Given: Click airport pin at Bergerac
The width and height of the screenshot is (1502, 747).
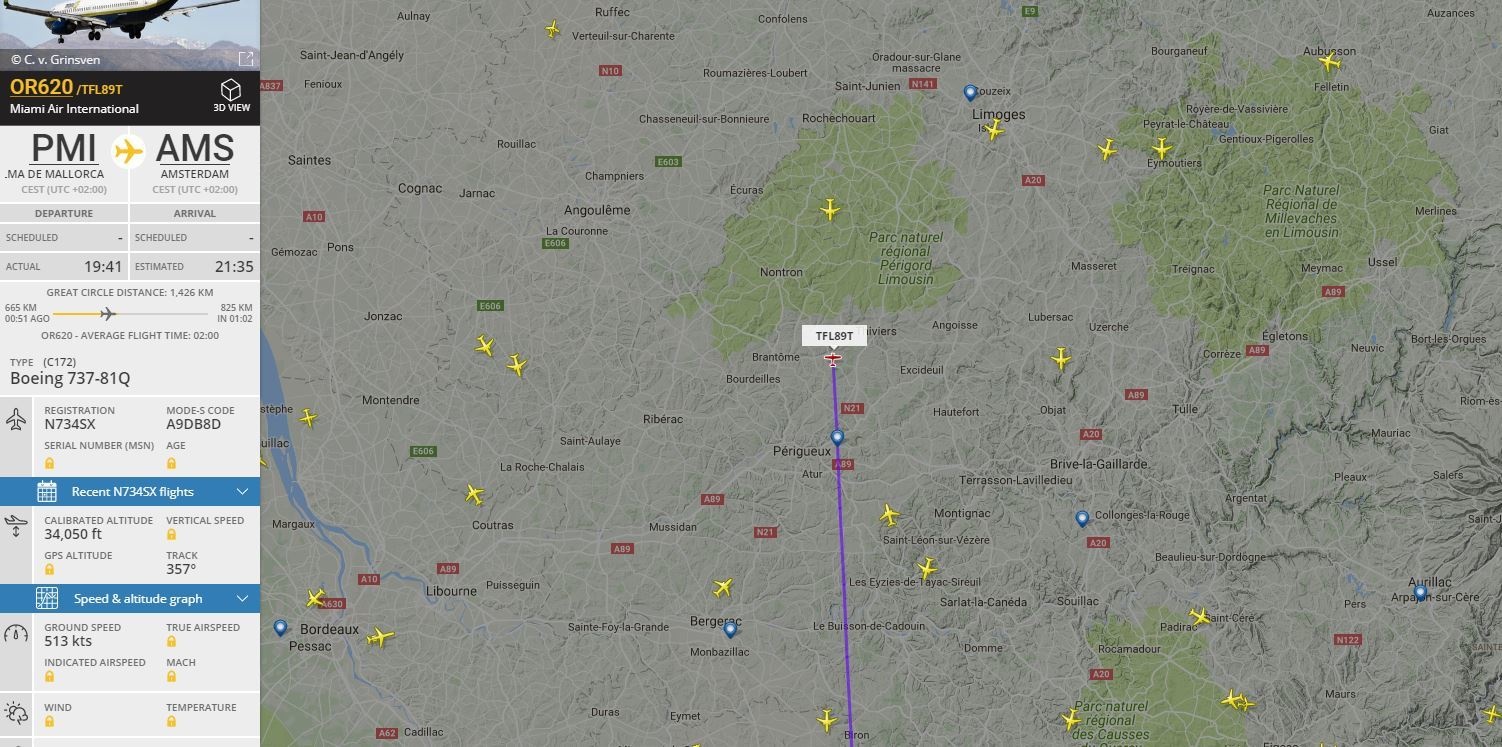Looking at the screenshot, I should (730, 629).
